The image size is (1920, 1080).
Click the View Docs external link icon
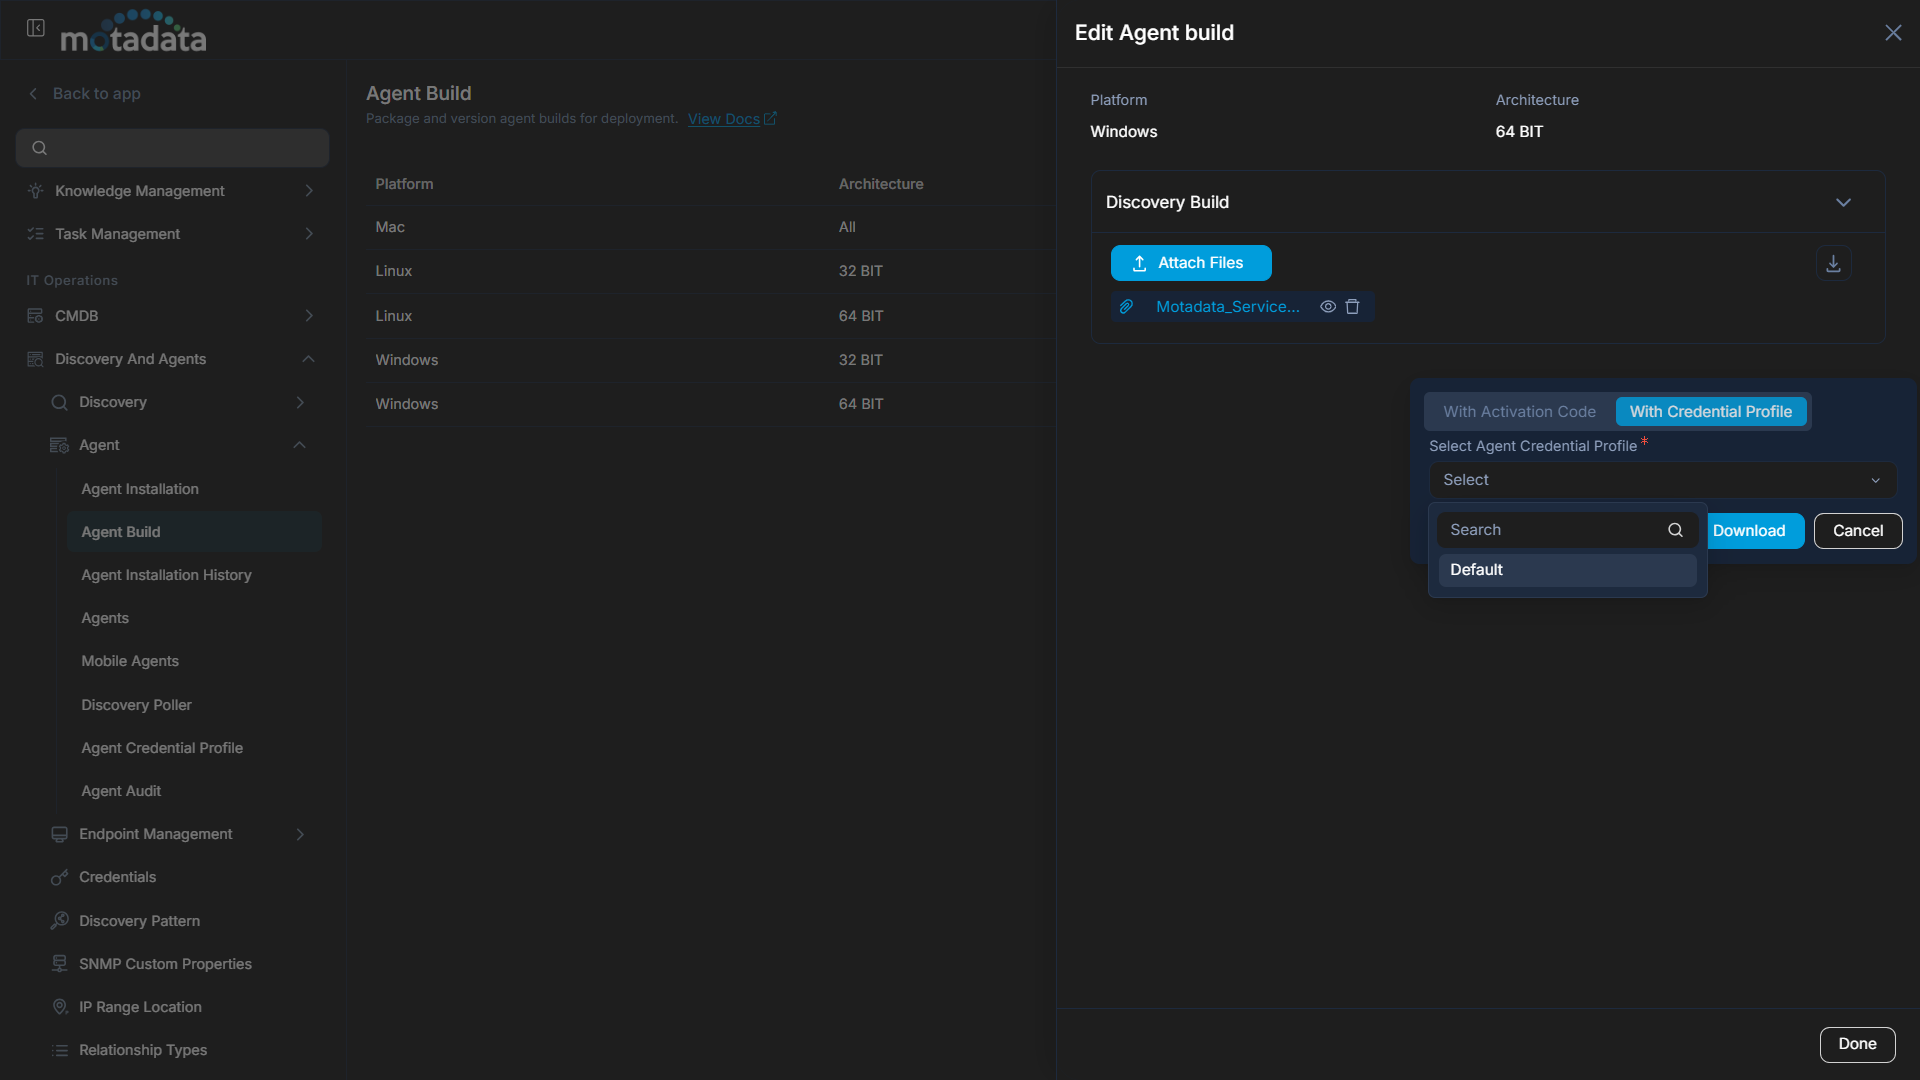coord(770,118)
